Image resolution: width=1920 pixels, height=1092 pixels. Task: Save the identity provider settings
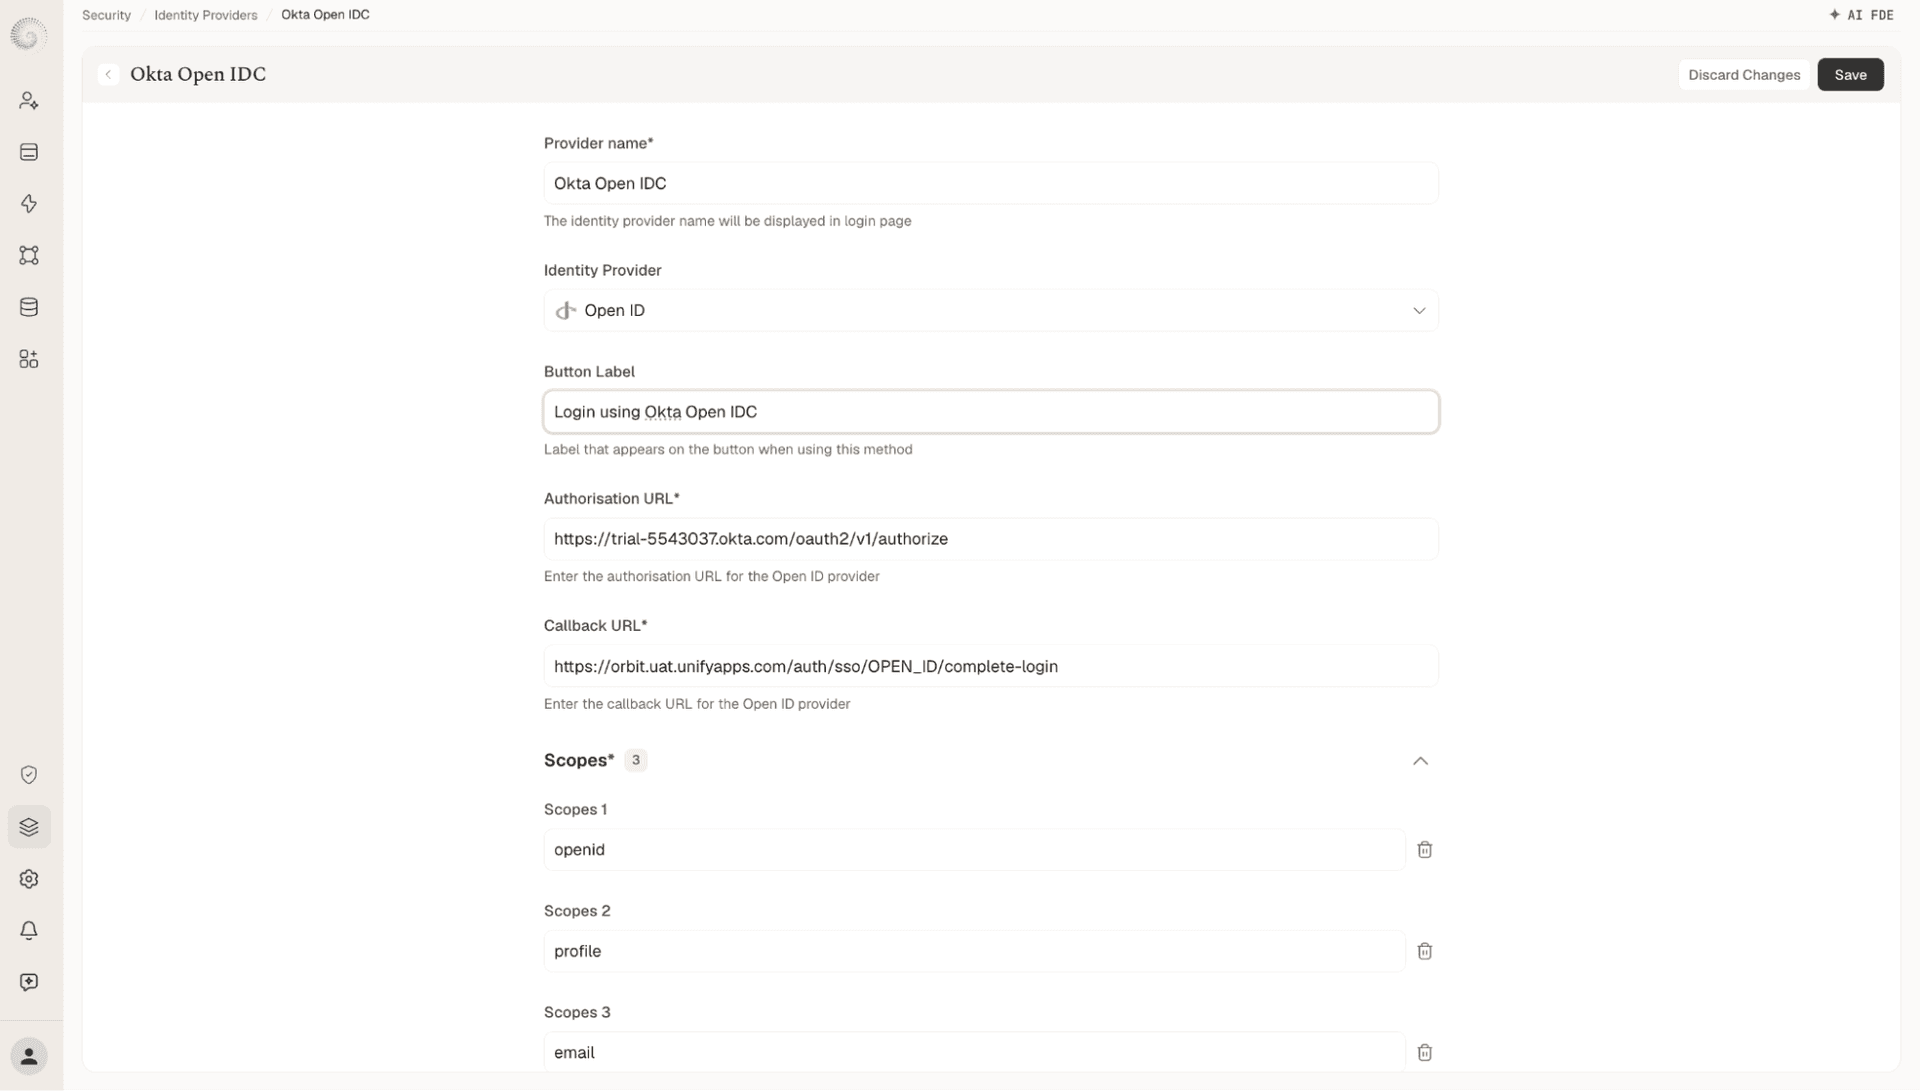[1850, 75]
